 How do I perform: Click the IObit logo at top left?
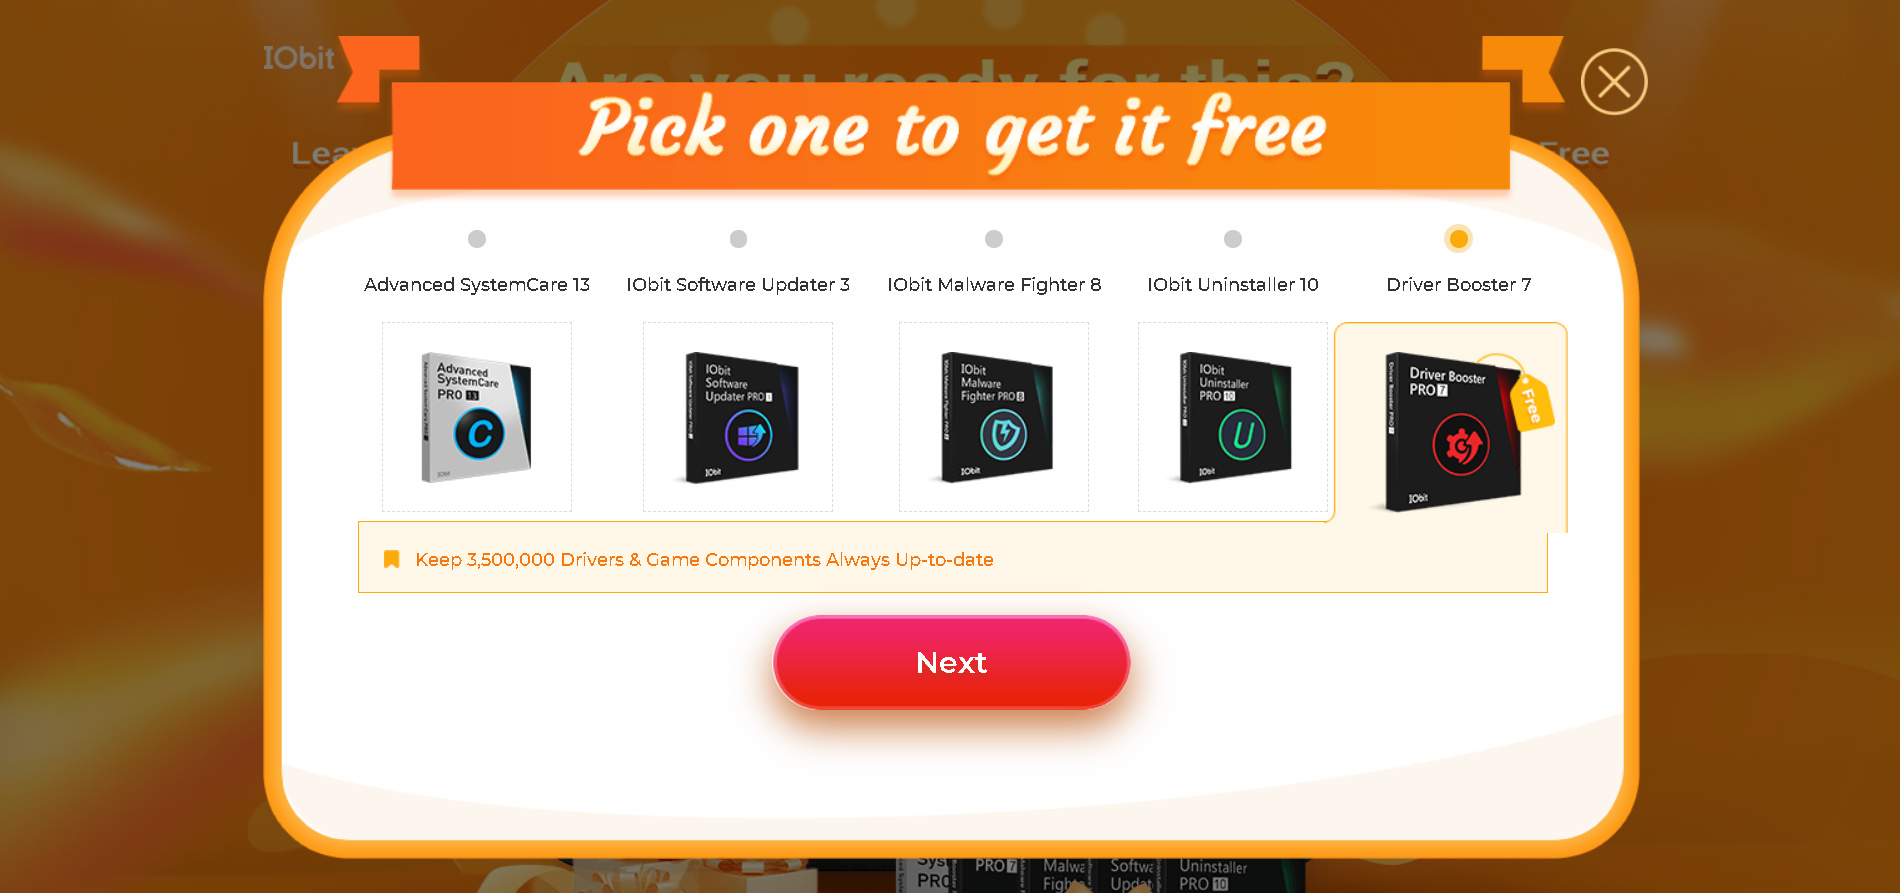coord(298,58)
